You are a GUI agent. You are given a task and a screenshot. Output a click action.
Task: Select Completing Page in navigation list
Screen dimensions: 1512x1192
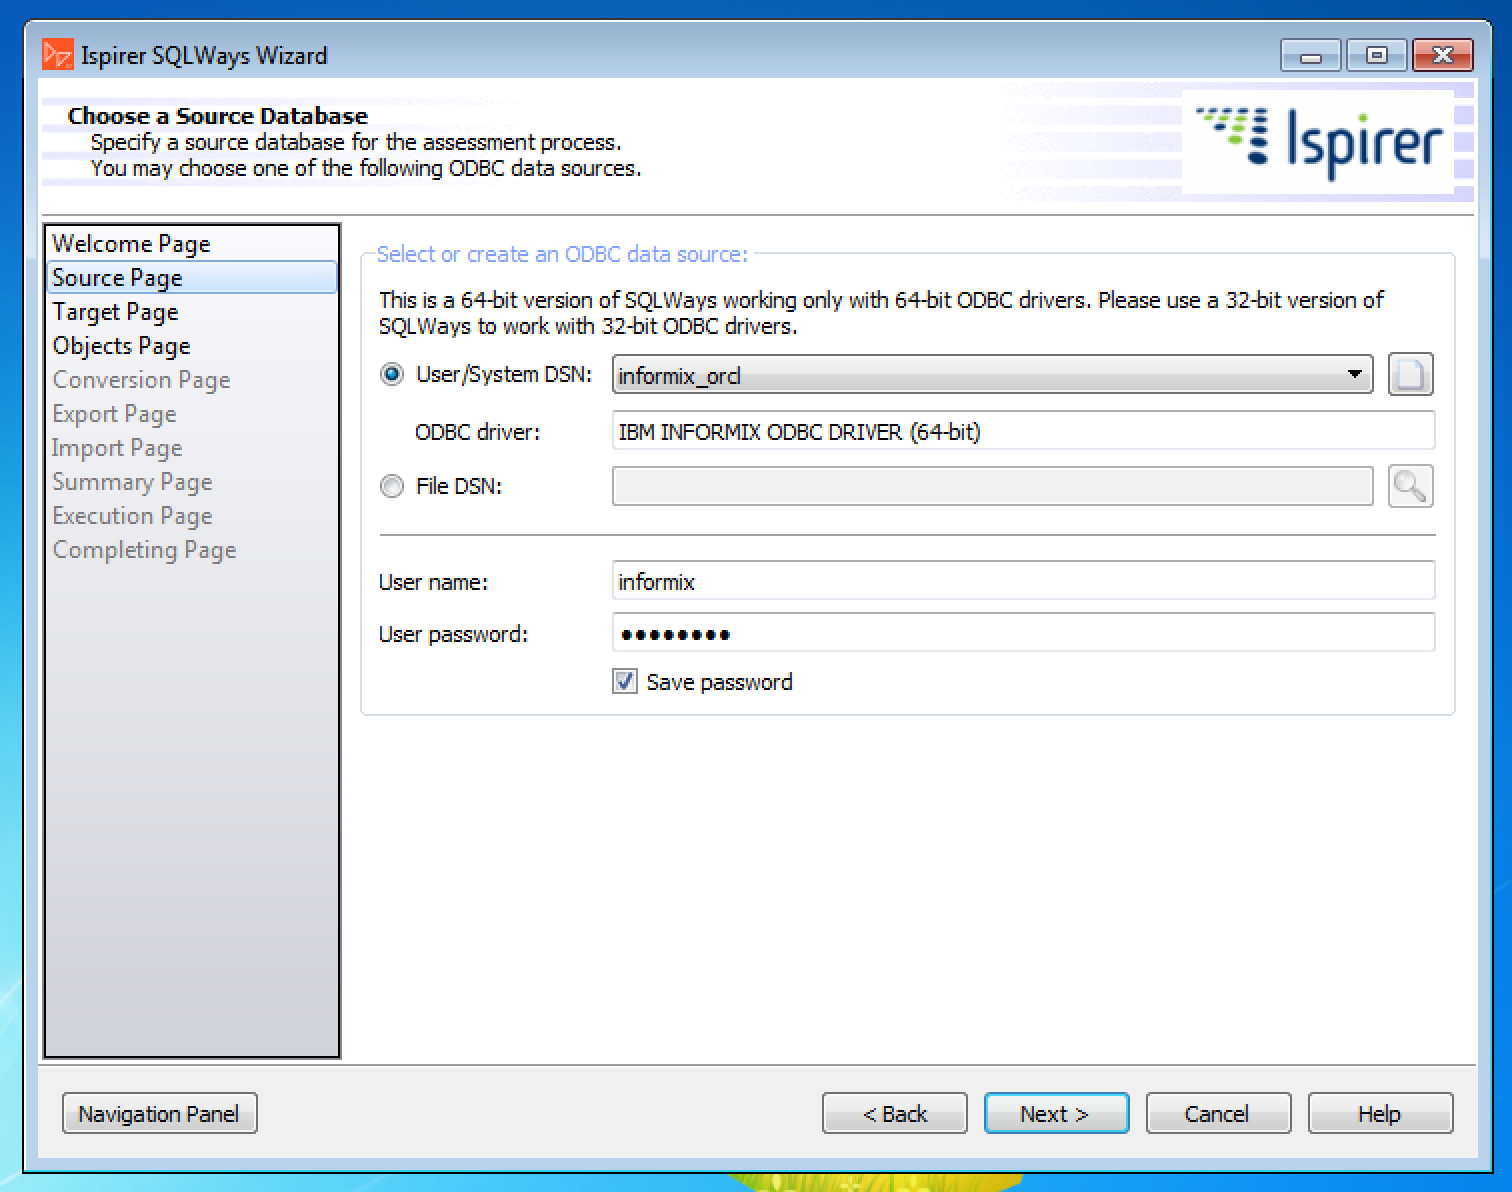192,550
